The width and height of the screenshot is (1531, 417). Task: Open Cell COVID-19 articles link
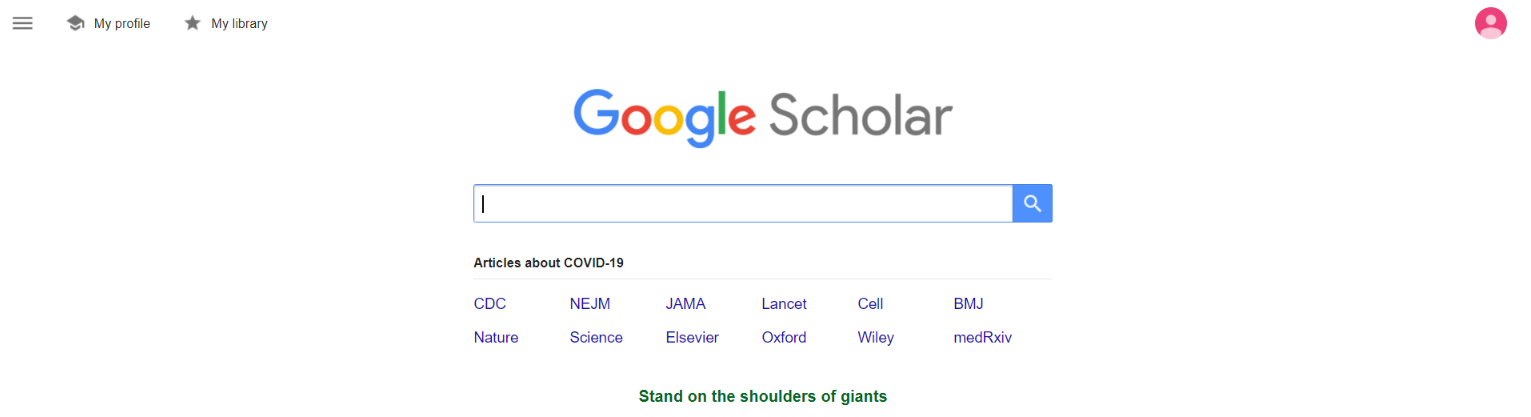pos(870,304)
